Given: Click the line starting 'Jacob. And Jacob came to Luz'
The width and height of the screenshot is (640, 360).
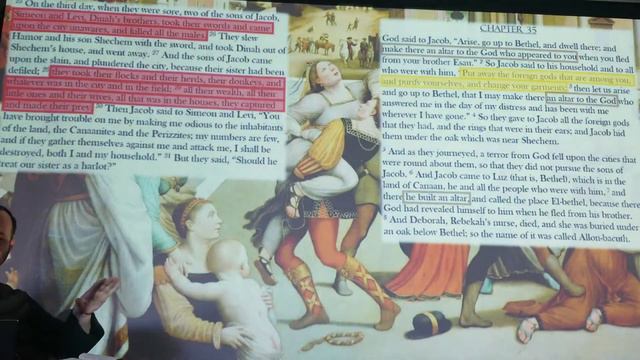Looking at the screenshot, I should pyautogui.click(x=504, y=177).
